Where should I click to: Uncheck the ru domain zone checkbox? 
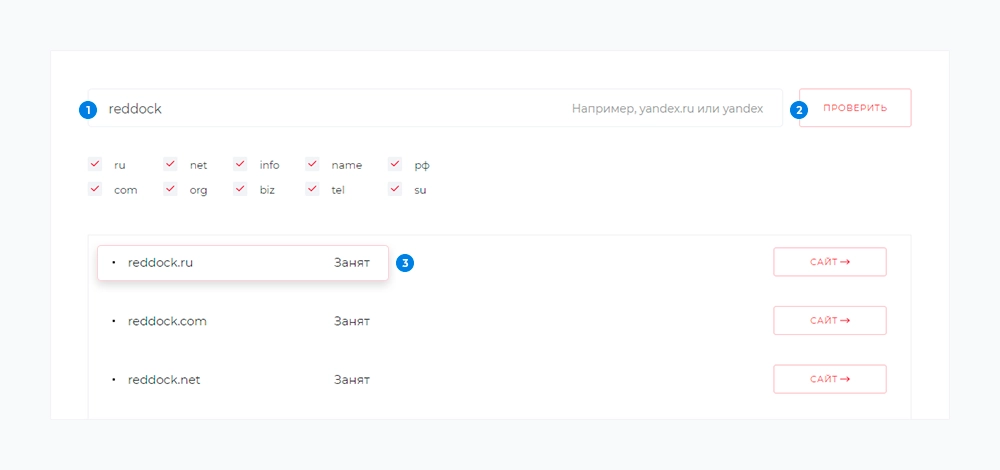pyautogui.click(x=96, y=164)
